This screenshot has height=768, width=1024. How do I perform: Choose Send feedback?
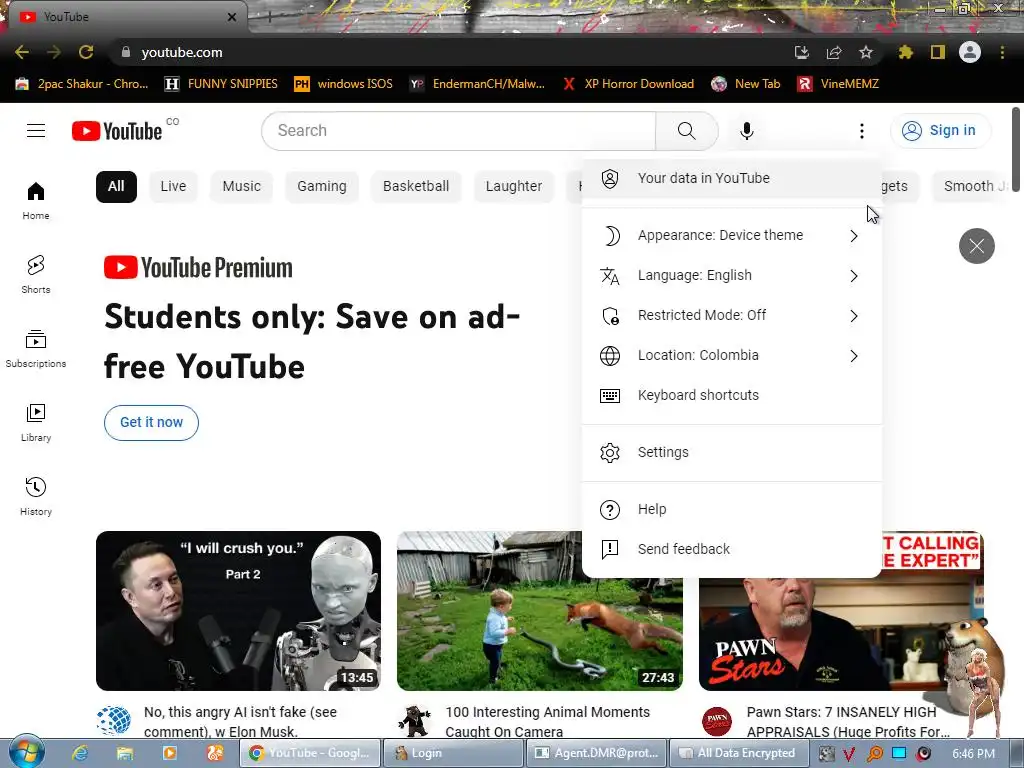click(731, 549)
